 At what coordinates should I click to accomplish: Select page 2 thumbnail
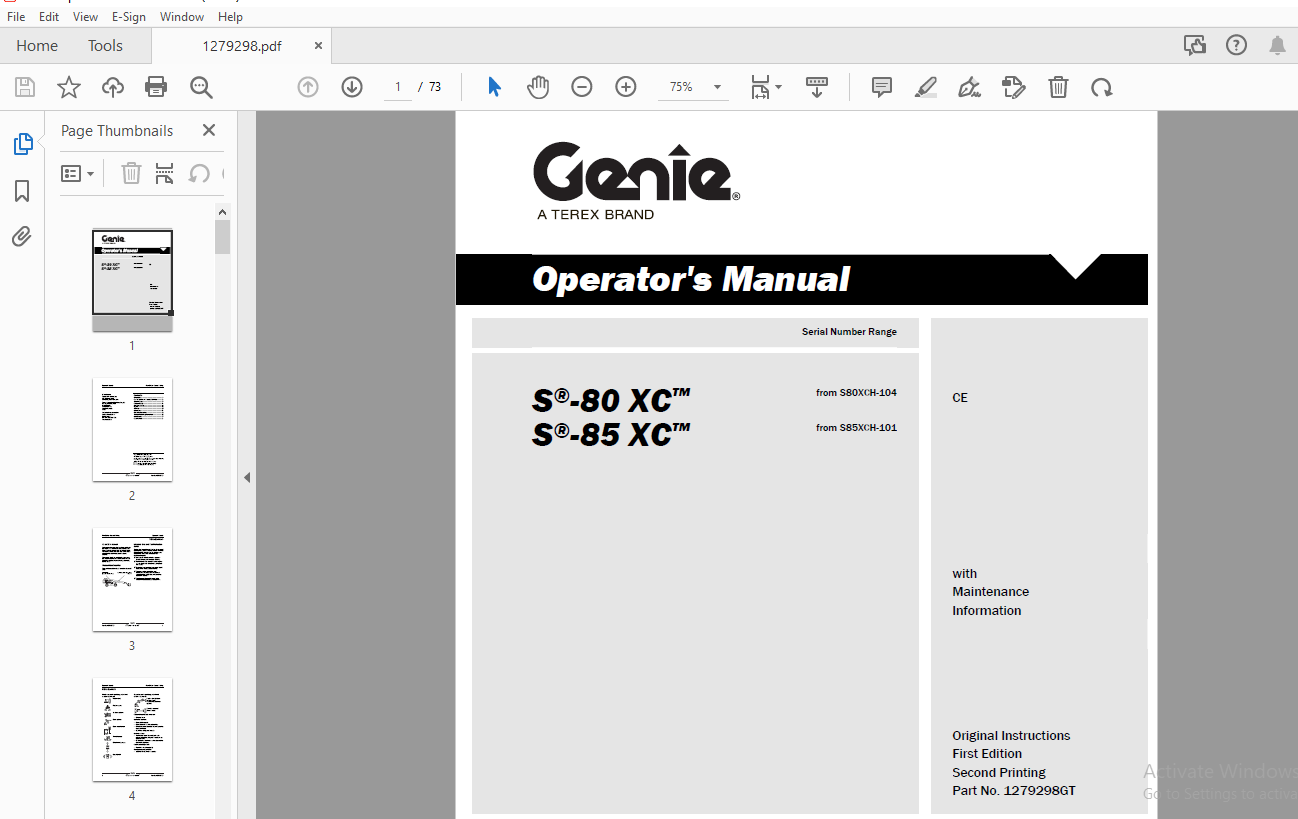(132, 430)
